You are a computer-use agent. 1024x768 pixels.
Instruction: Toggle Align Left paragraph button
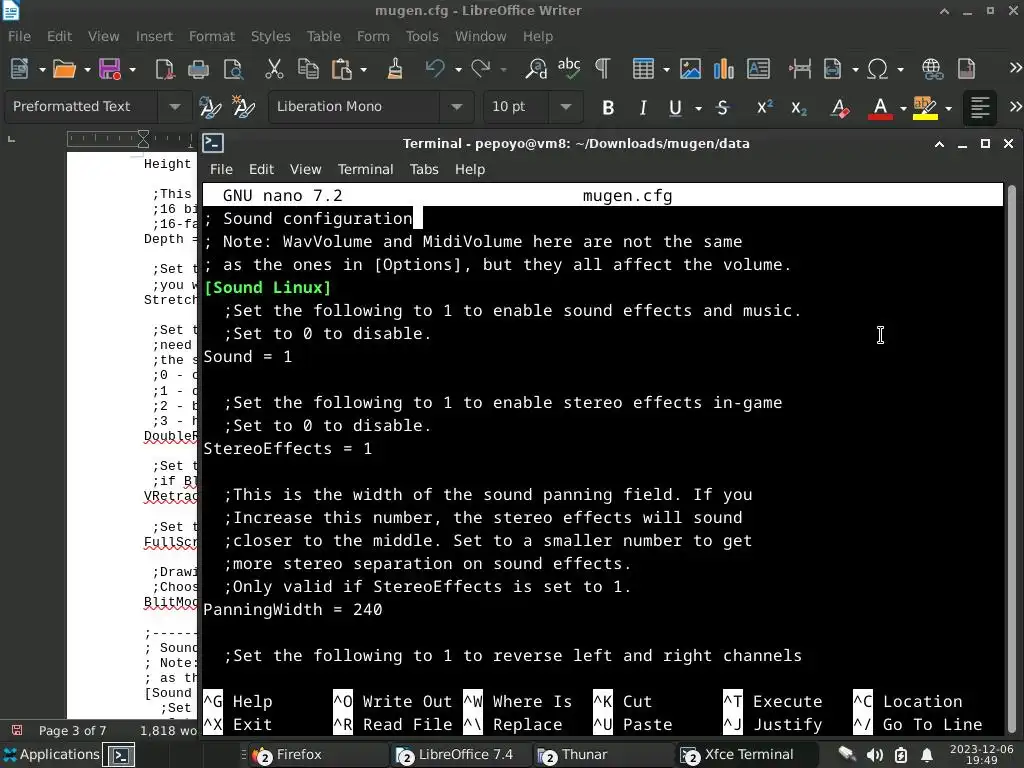click(980, 108)
